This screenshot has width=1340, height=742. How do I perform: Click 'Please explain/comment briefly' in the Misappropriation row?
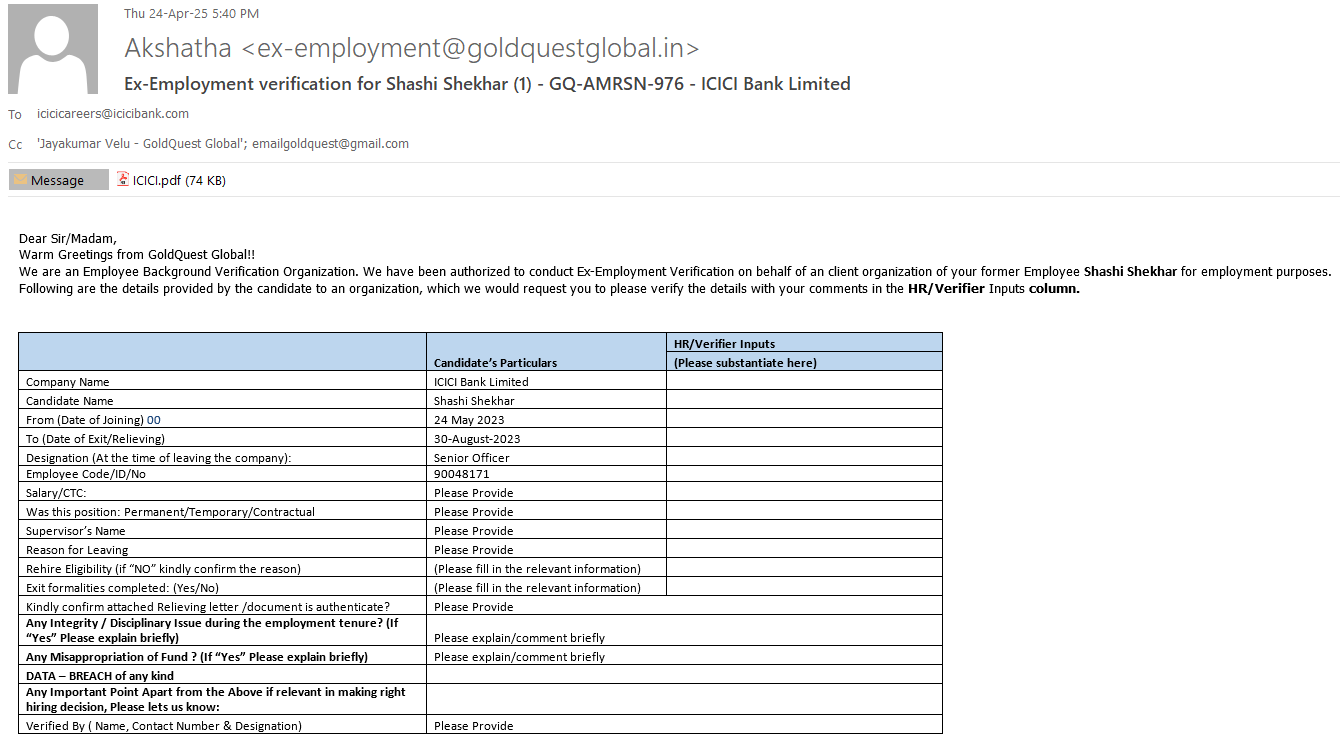[519, 657]
